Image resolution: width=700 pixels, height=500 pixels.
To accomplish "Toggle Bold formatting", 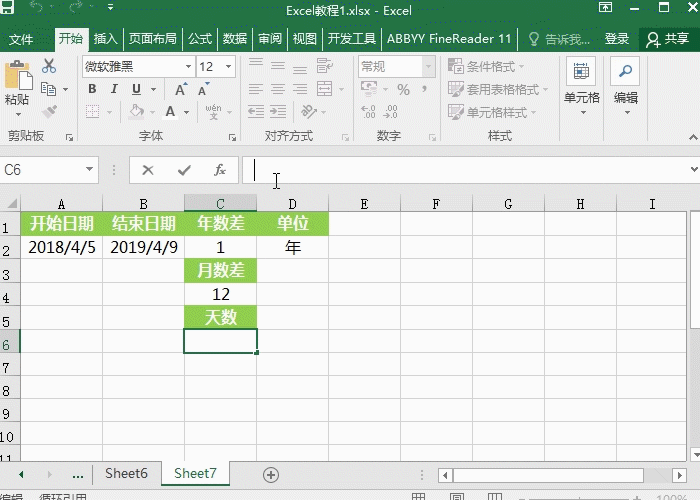I will 91,89.
